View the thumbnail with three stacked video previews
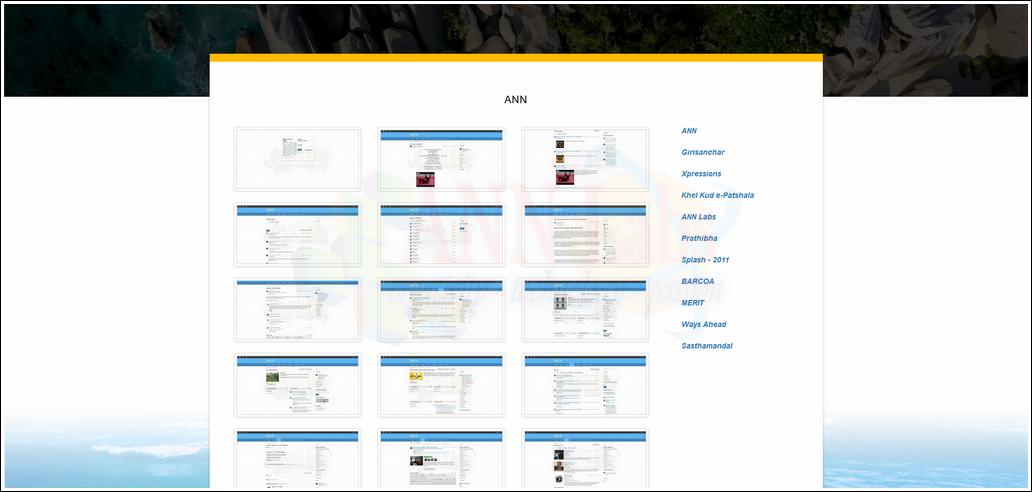The height and width of the screenshot is (492, 1032). tap(585, 159)
